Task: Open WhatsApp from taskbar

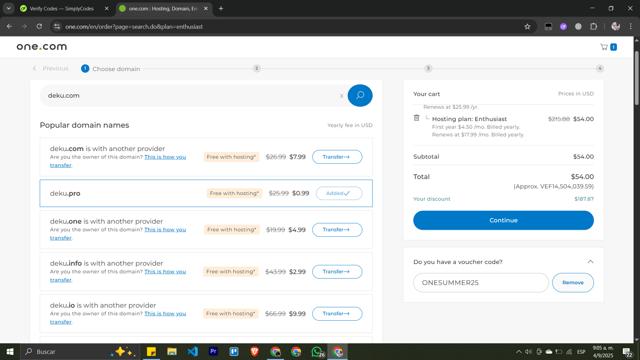Action: [x=317, y=351]
